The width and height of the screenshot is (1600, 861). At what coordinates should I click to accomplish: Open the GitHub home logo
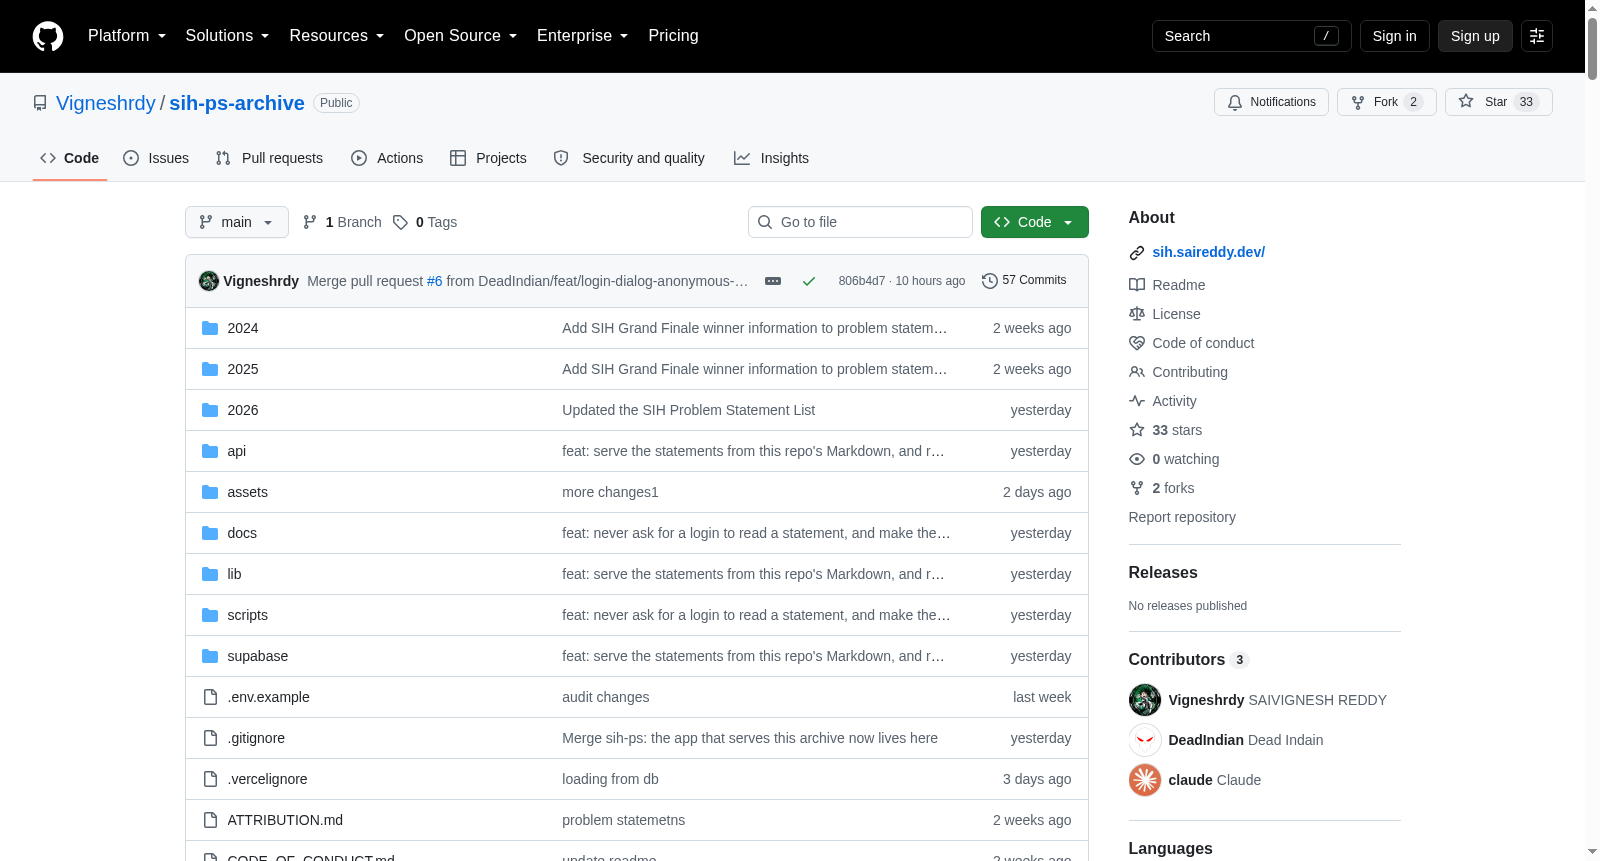click(x=48, y=36)
